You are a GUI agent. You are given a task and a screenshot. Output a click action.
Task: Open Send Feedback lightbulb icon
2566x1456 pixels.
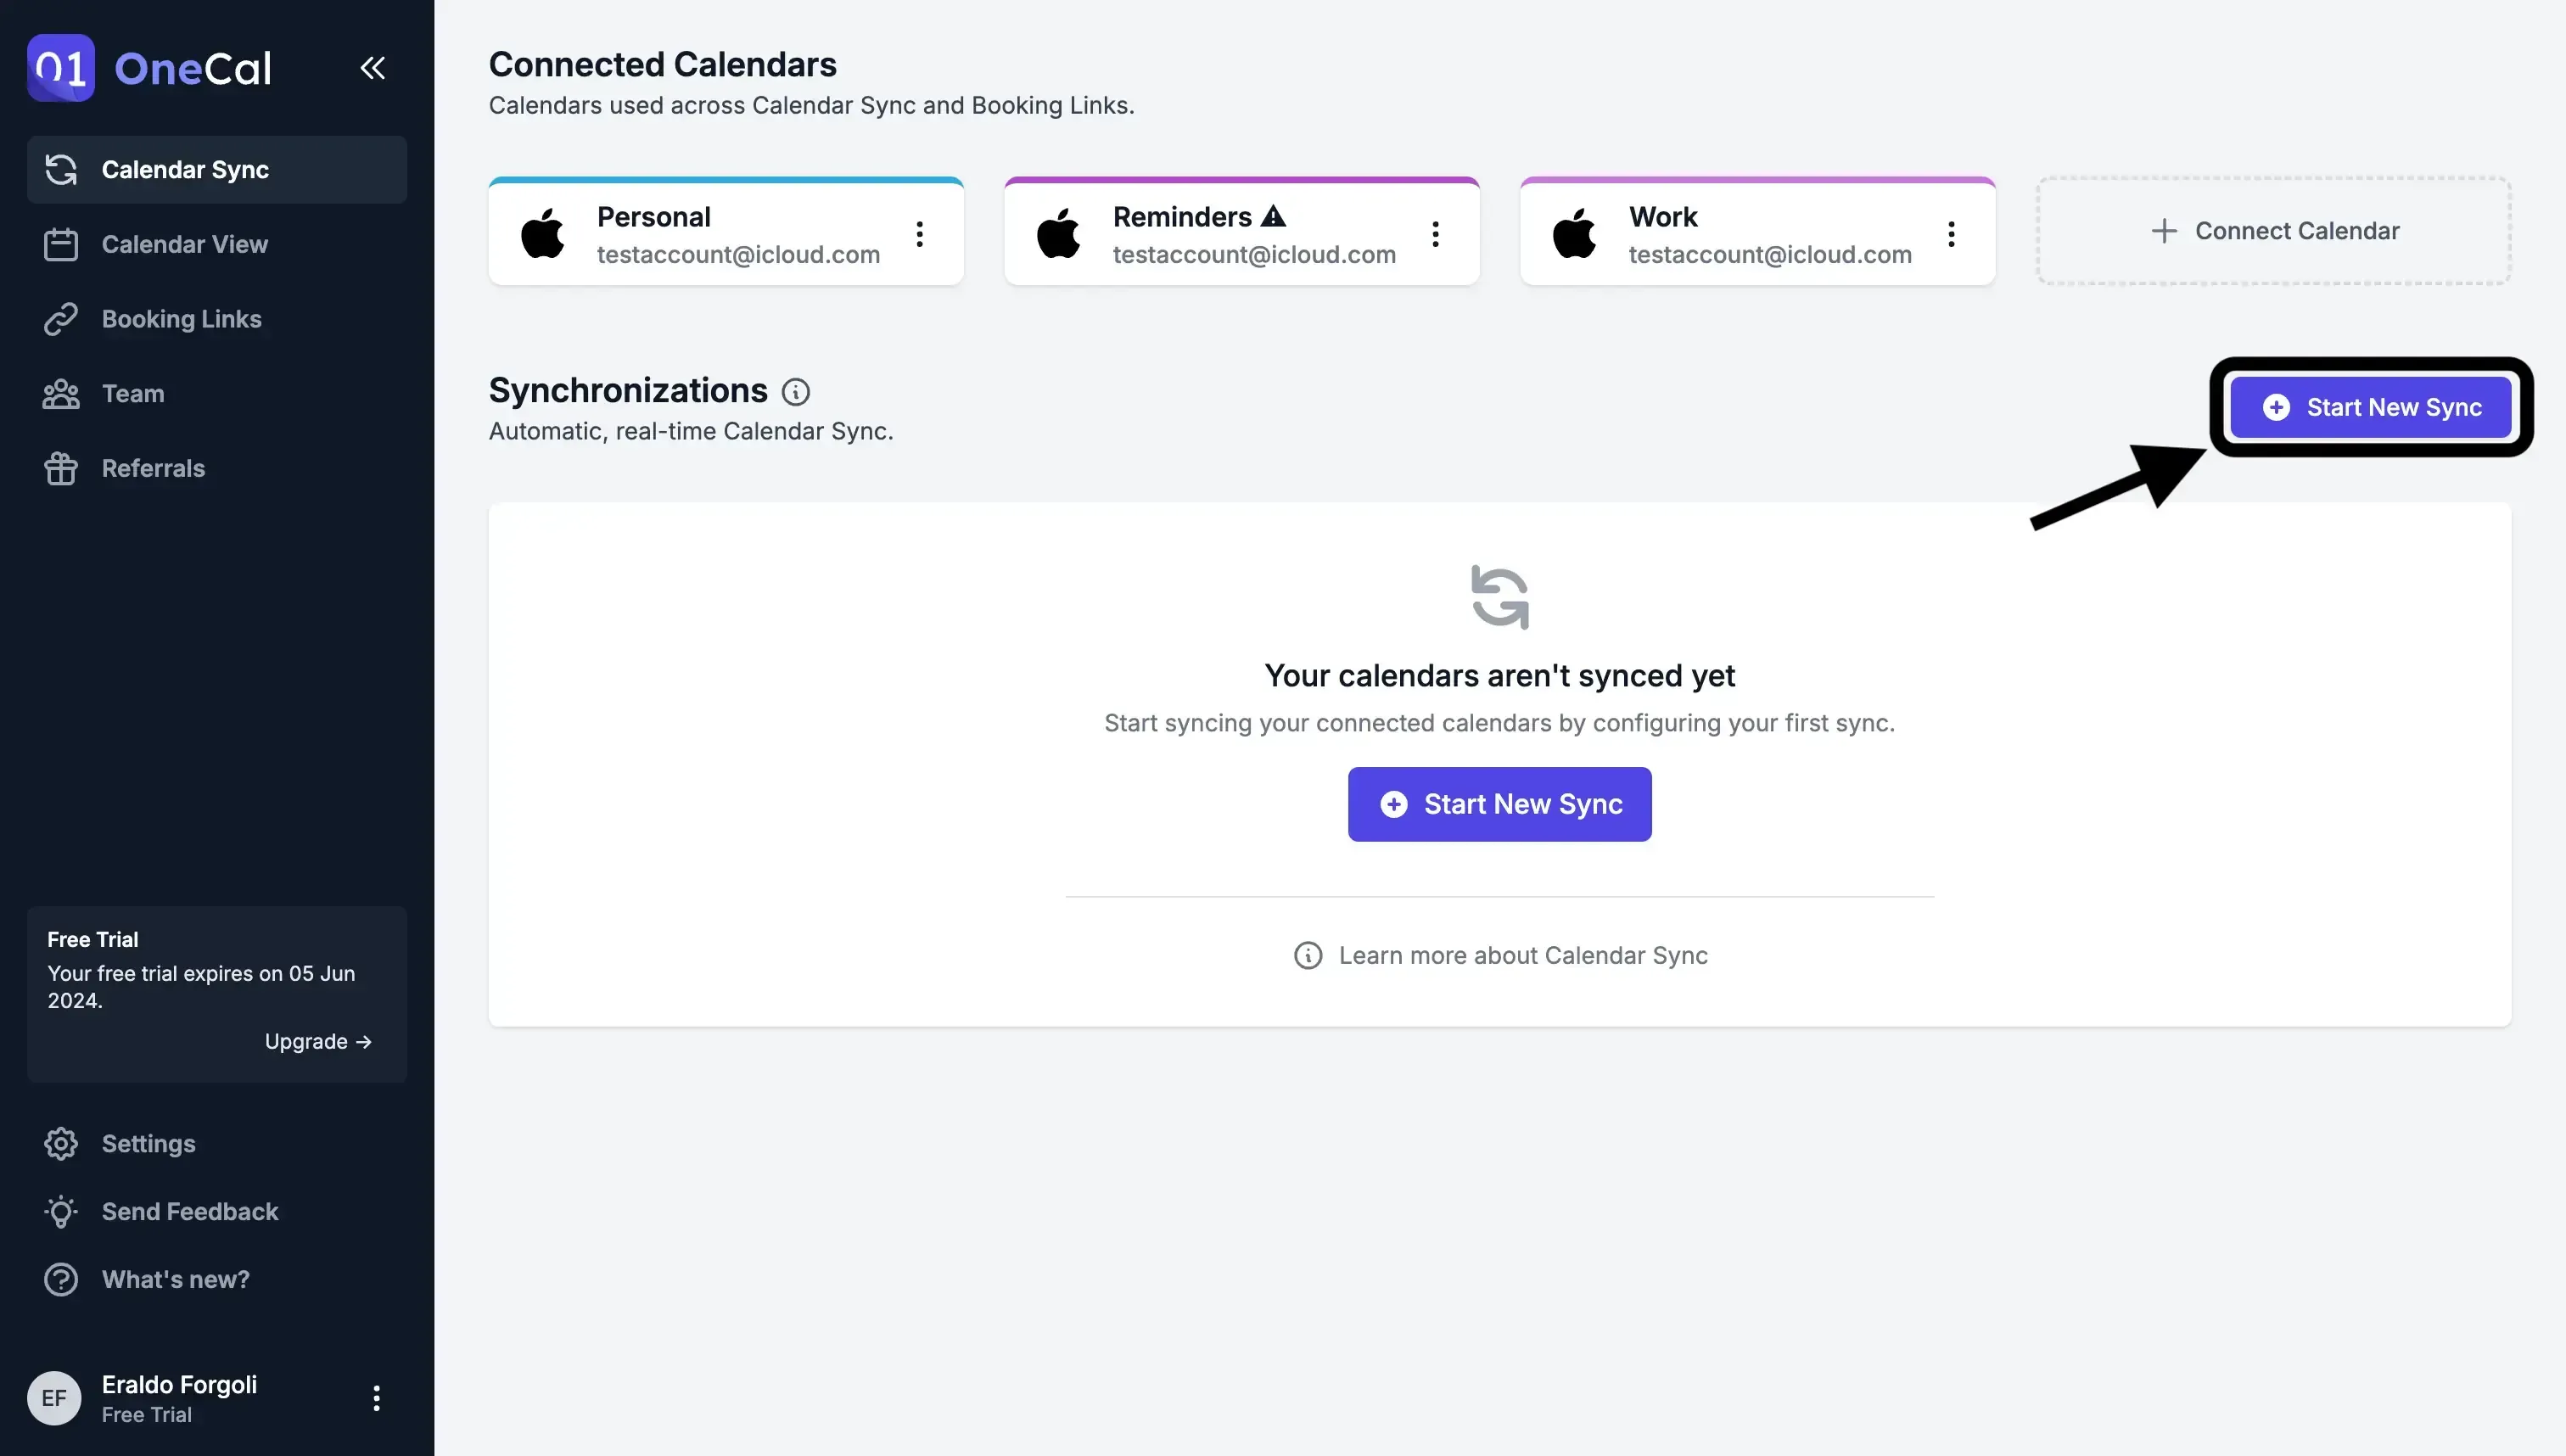pos(60,1211)
